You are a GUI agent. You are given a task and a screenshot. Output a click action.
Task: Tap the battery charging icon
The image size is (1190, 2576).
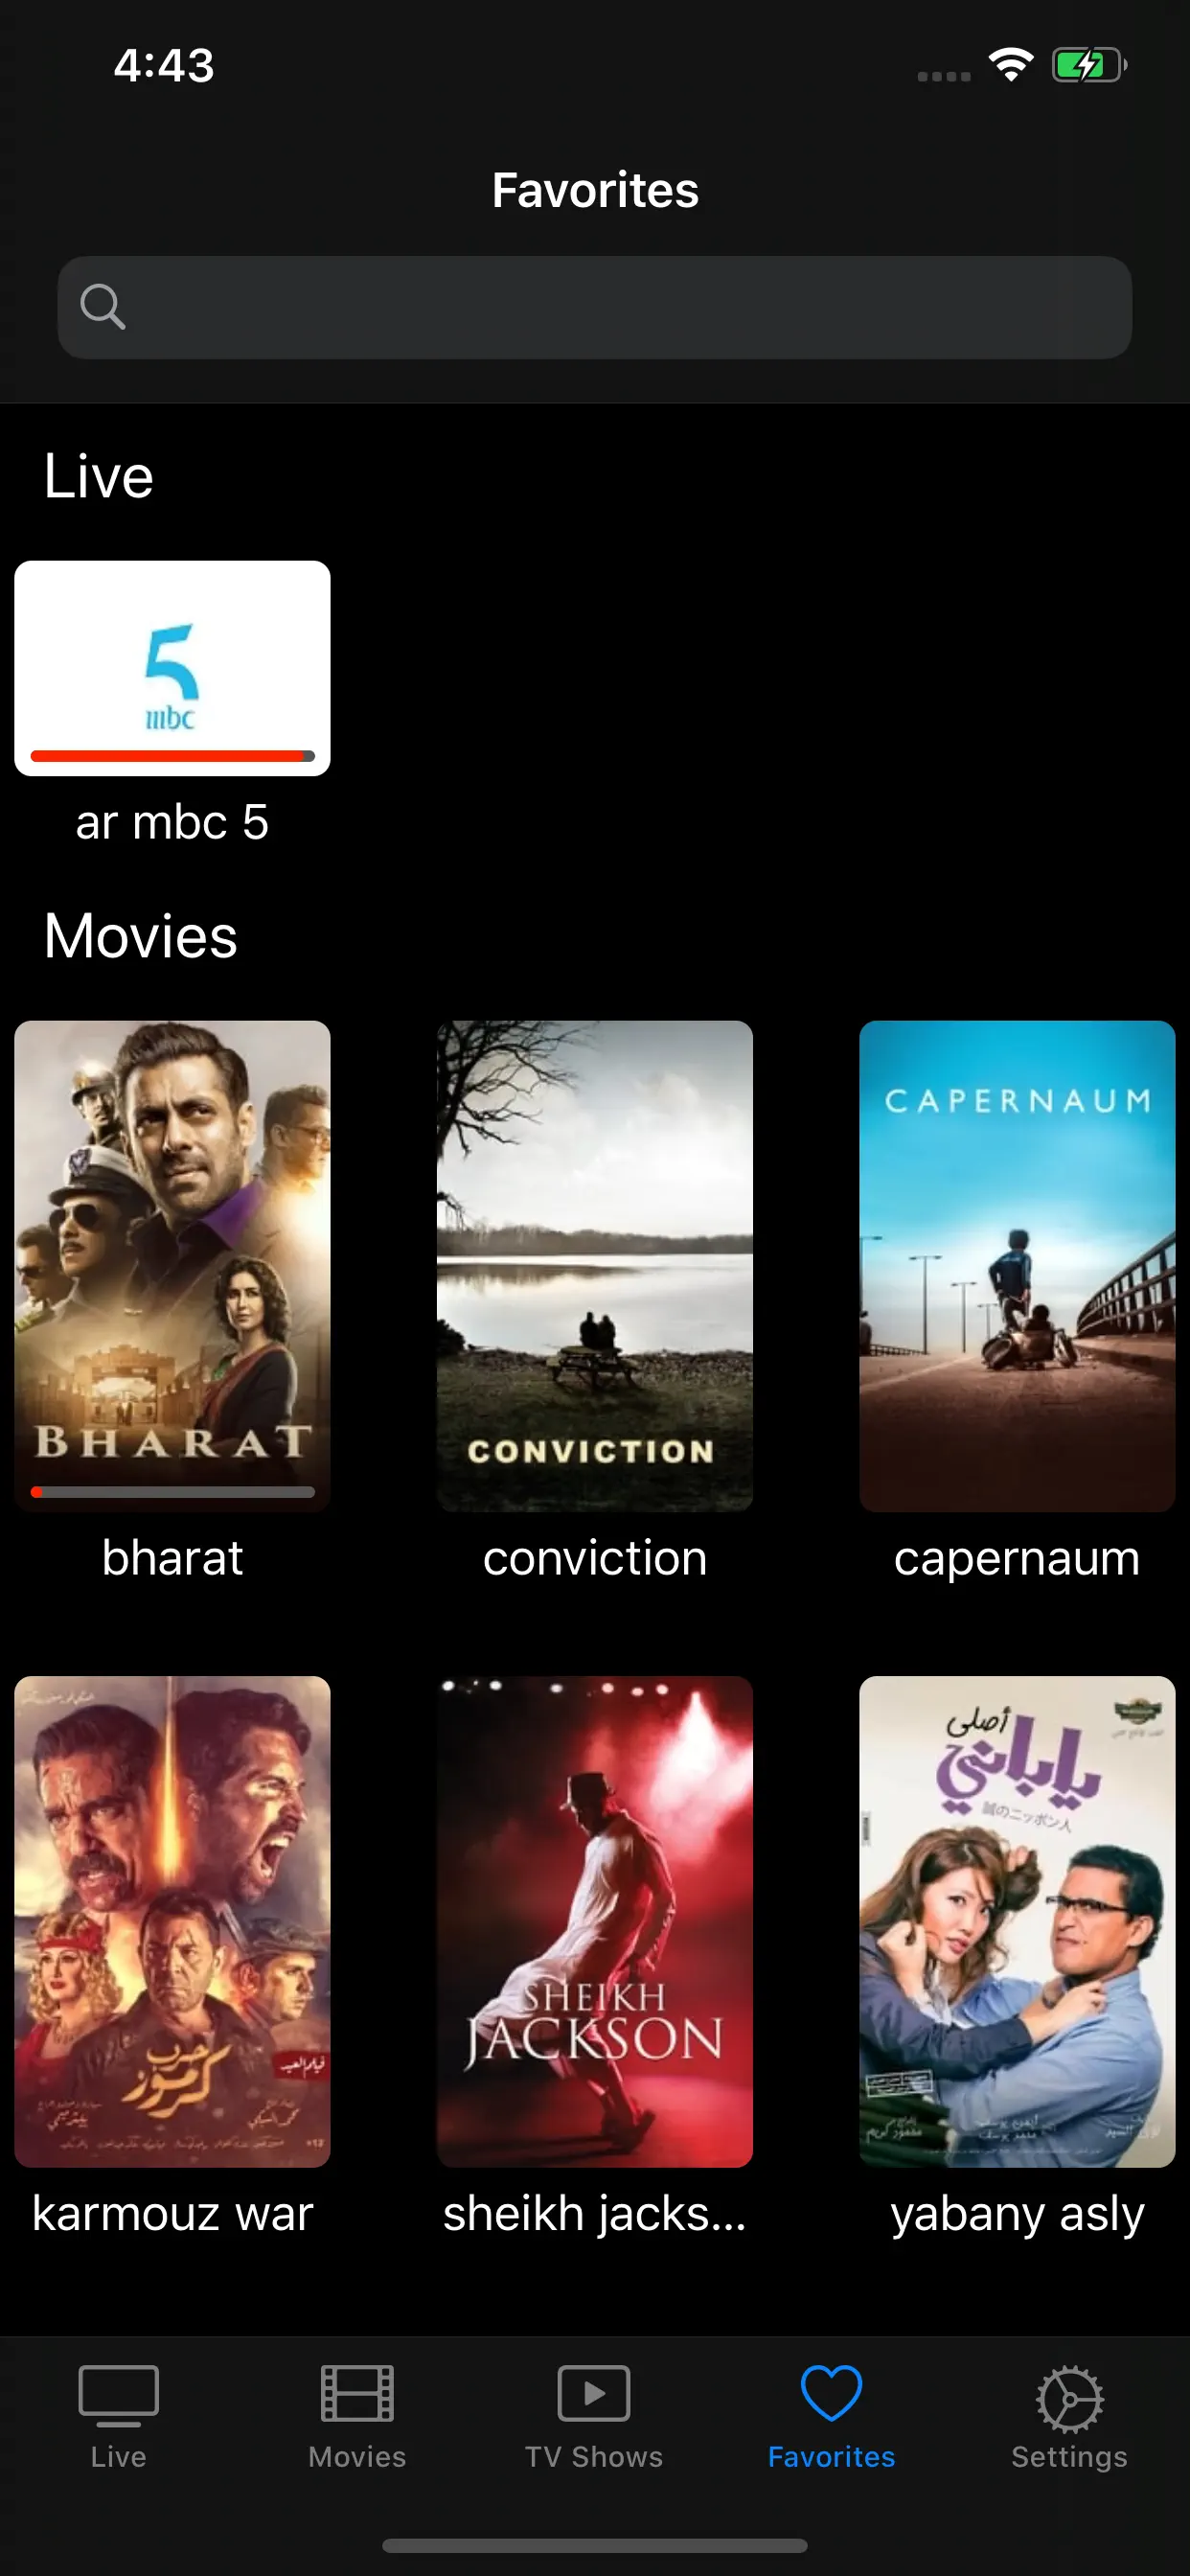1089,66
